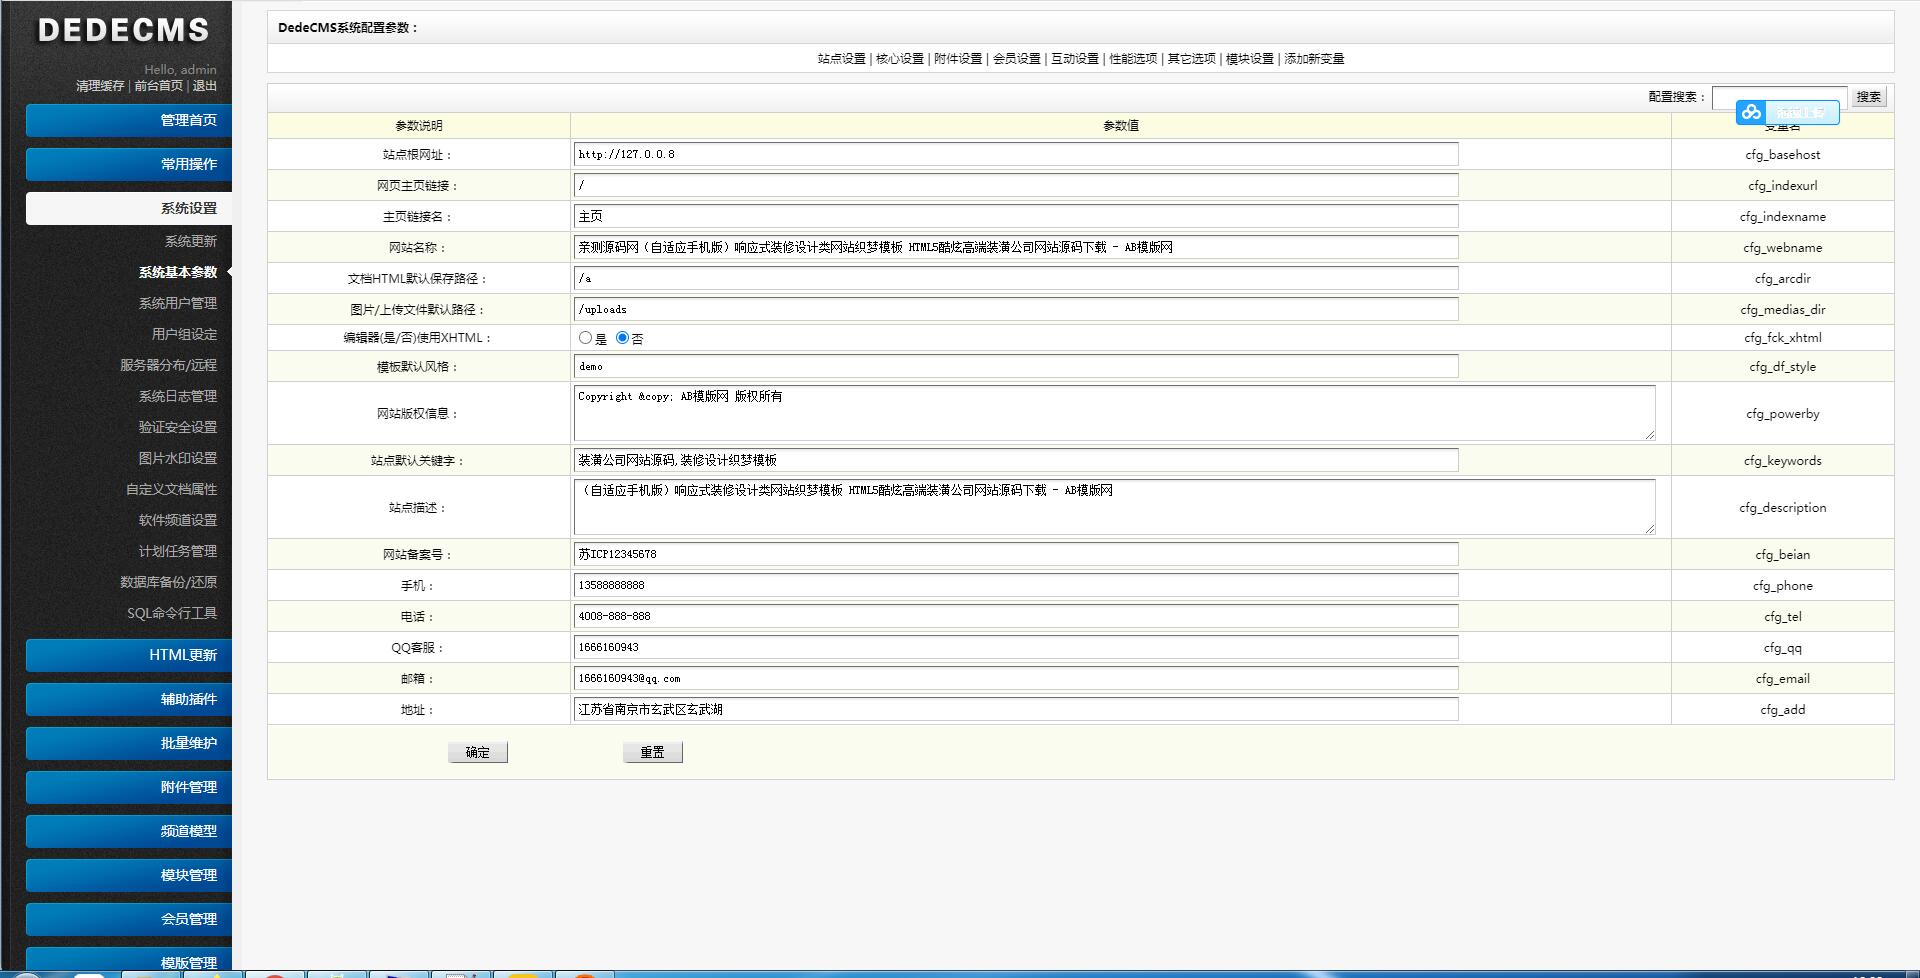
Task: Expand the 模块管理 sidebar section
Action: click(129, 875)
